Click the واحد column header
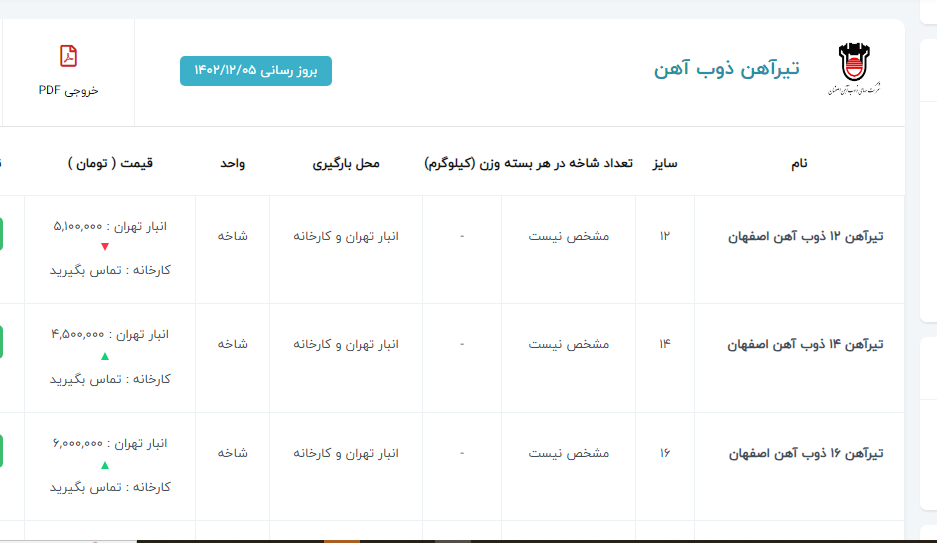Screen dimensions: 937x543 tap(233, 163)
